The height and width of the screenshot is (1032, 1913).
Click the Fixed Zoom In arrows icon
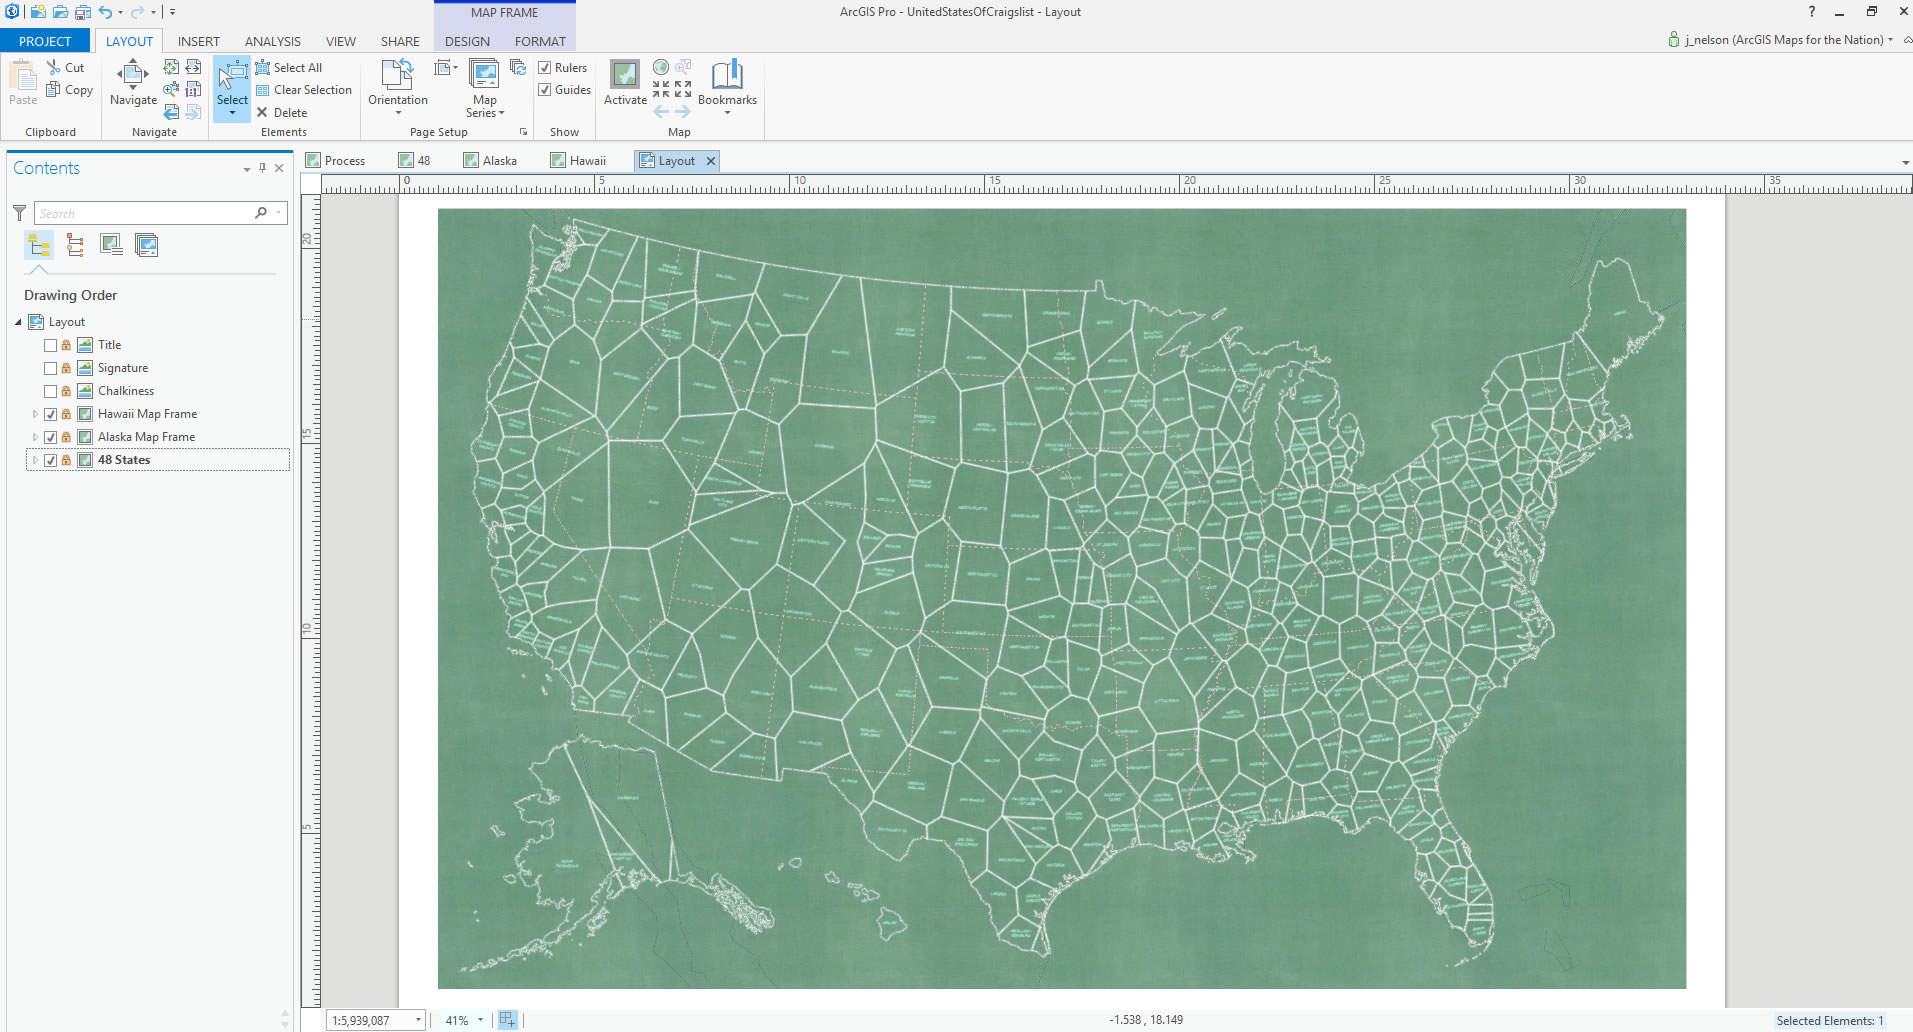coord(661,89)
